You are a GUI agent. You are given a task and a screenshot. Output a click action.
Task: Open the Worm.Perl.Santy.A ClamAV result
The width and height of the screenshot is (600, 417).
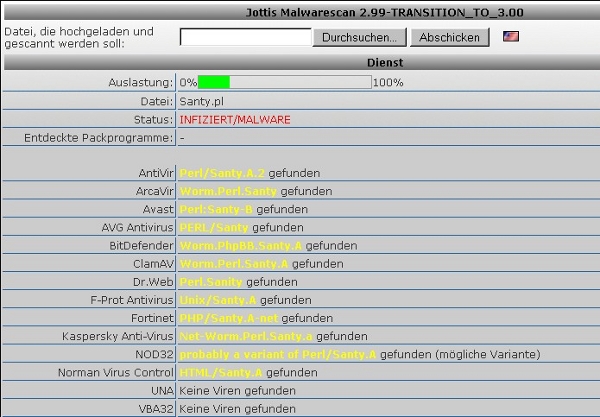pos(234,264)
